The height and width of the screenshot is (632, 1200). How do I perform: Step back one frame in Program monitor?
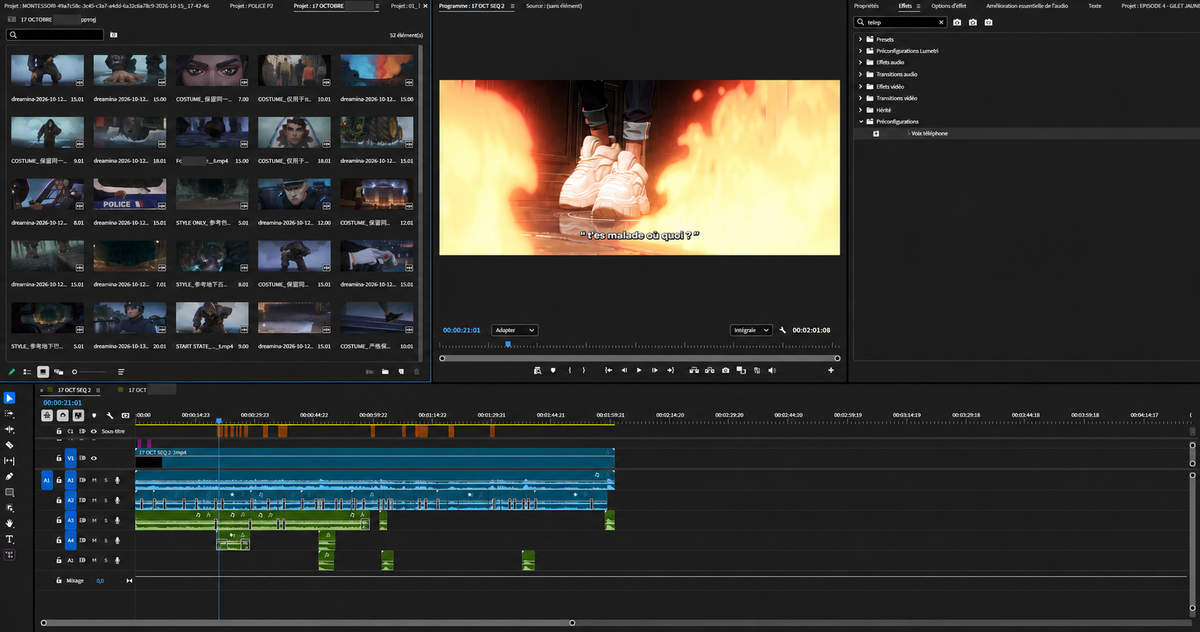[624, 370]
